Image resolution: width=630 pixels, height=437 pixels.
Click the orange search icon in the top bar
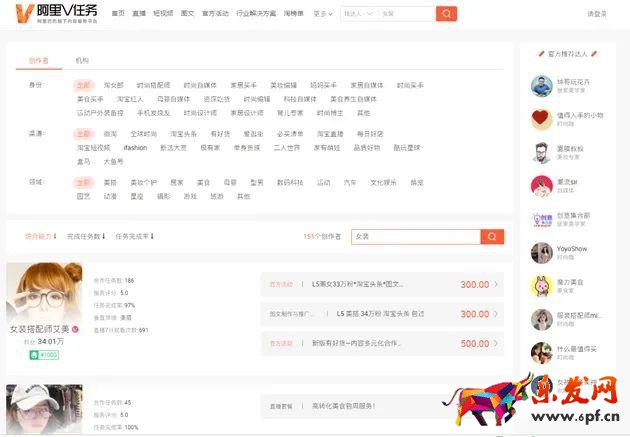pos(446,14)
